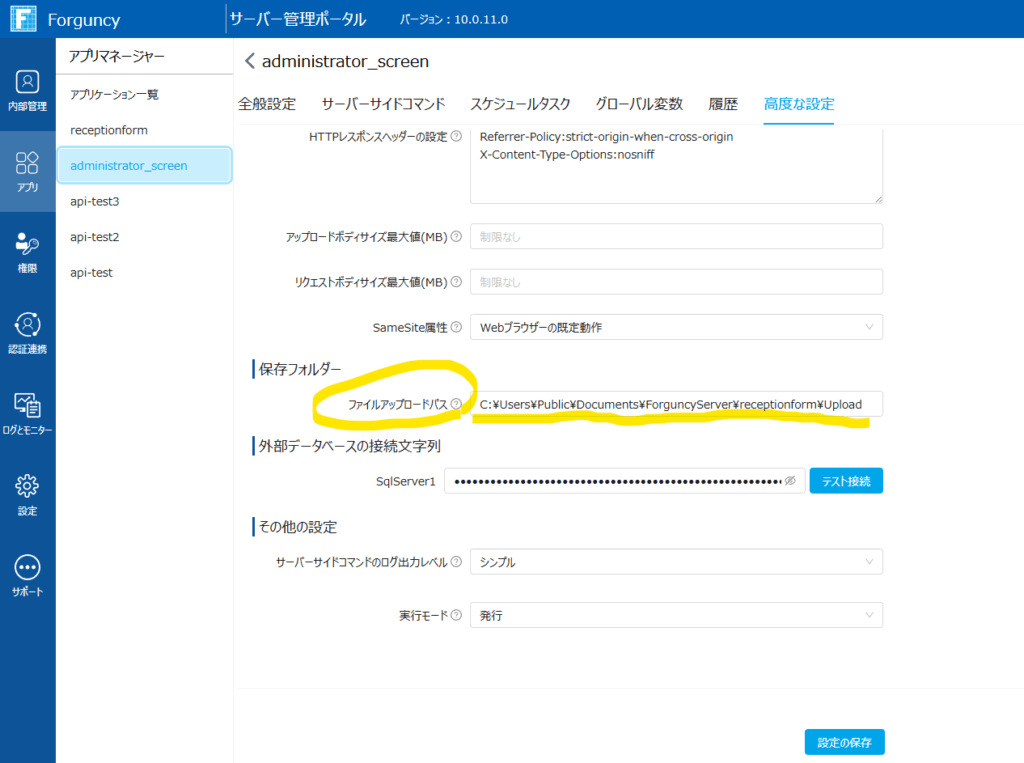
Task: Open the 内部管理 sidebar section
Action: tap(27, 89)
